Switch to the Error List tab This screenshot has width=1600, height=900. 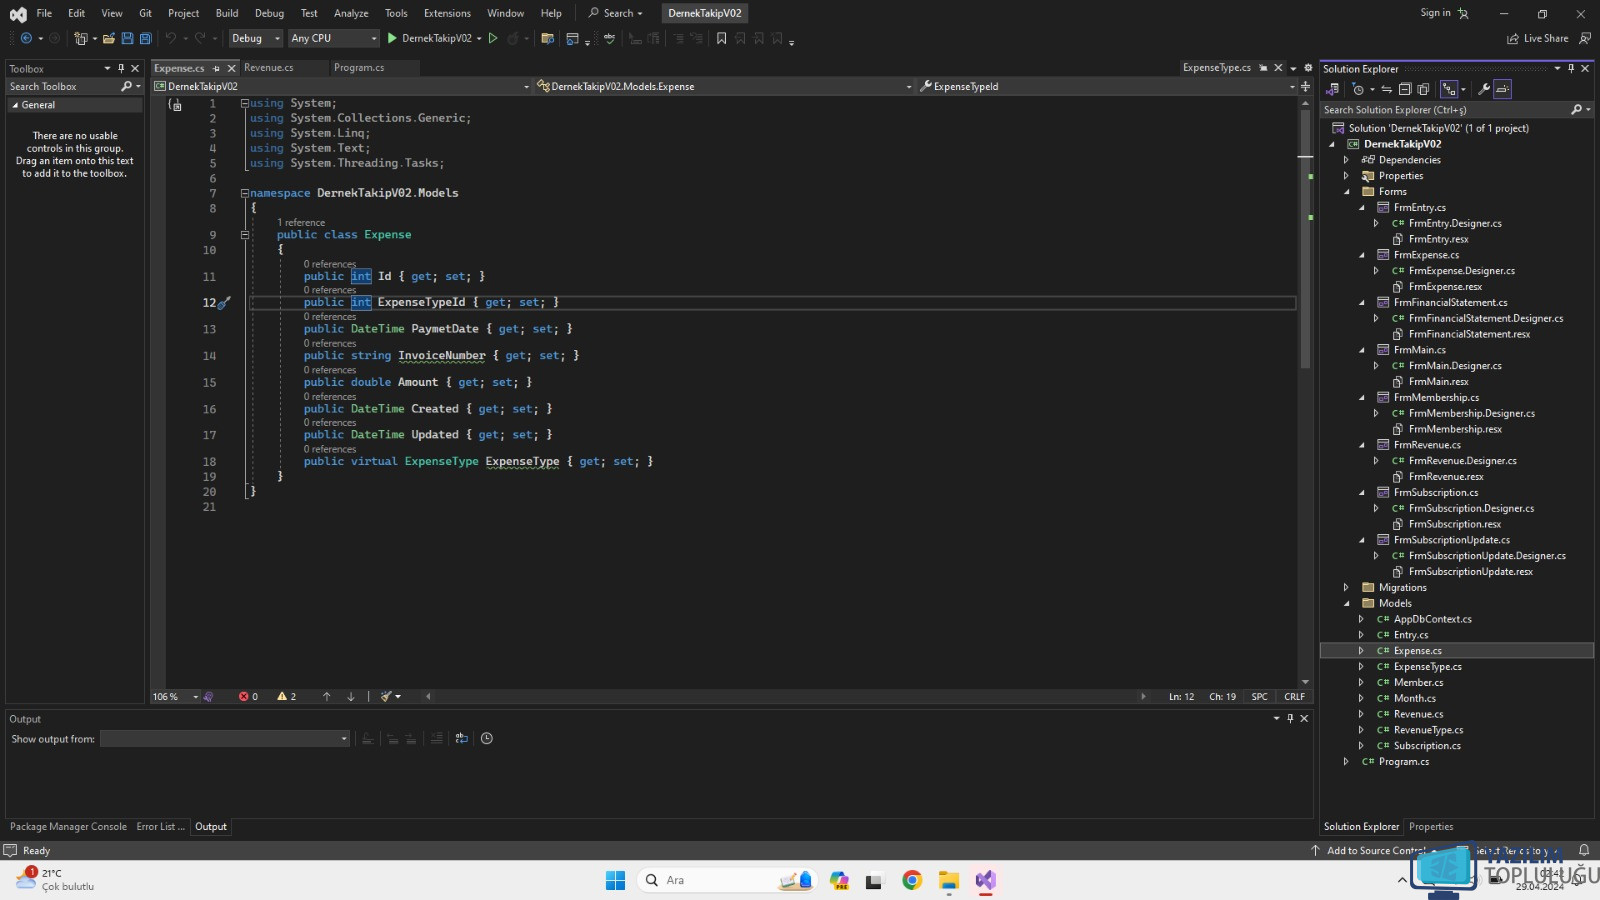pyautogui.click(x=160, y=826)
